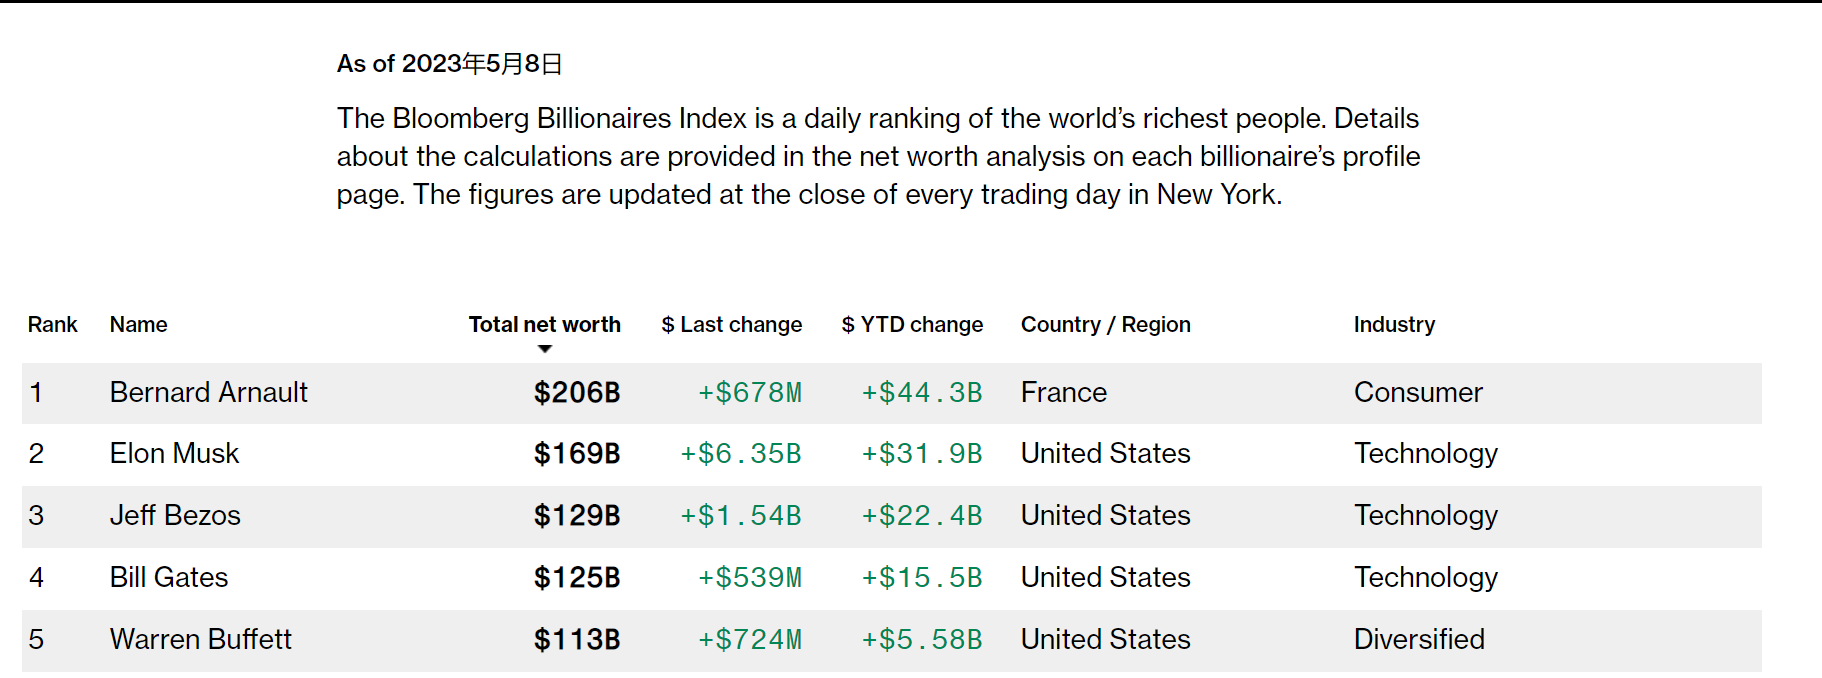Sort by the Name column header
Image resolution: width=1822 pixels, height=678 pixels.
(138, 324)
